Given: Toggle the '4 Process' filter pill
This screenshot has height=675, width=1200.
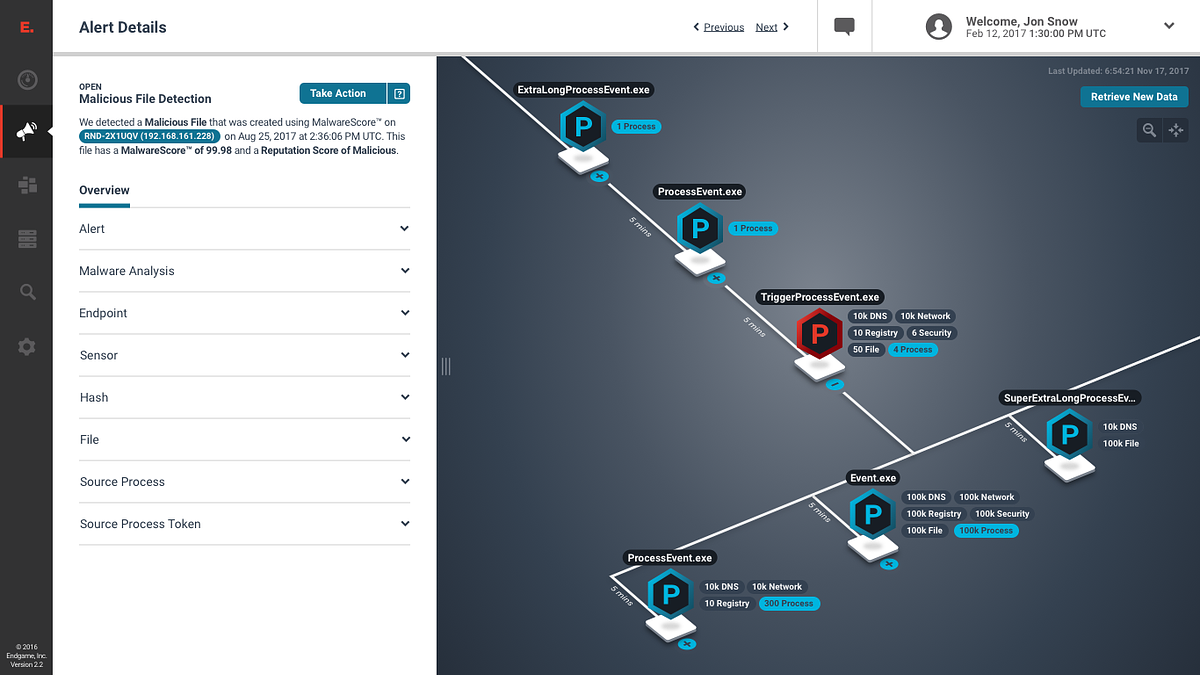Looking at the screenshot, I should pyautogui.click(x=912, y=350).
